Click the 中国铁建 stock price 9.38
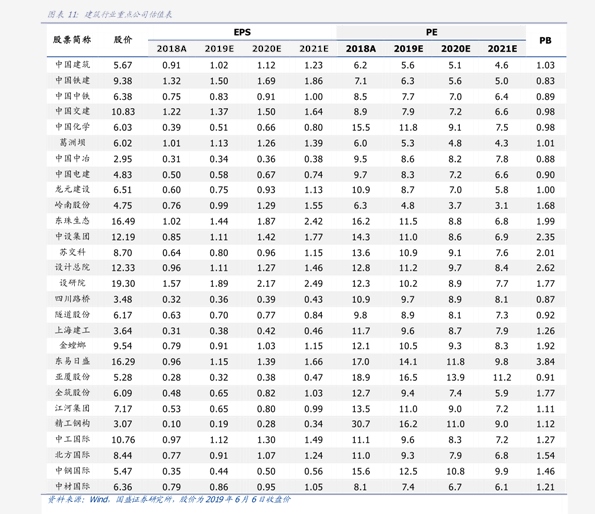 [123, 81]
